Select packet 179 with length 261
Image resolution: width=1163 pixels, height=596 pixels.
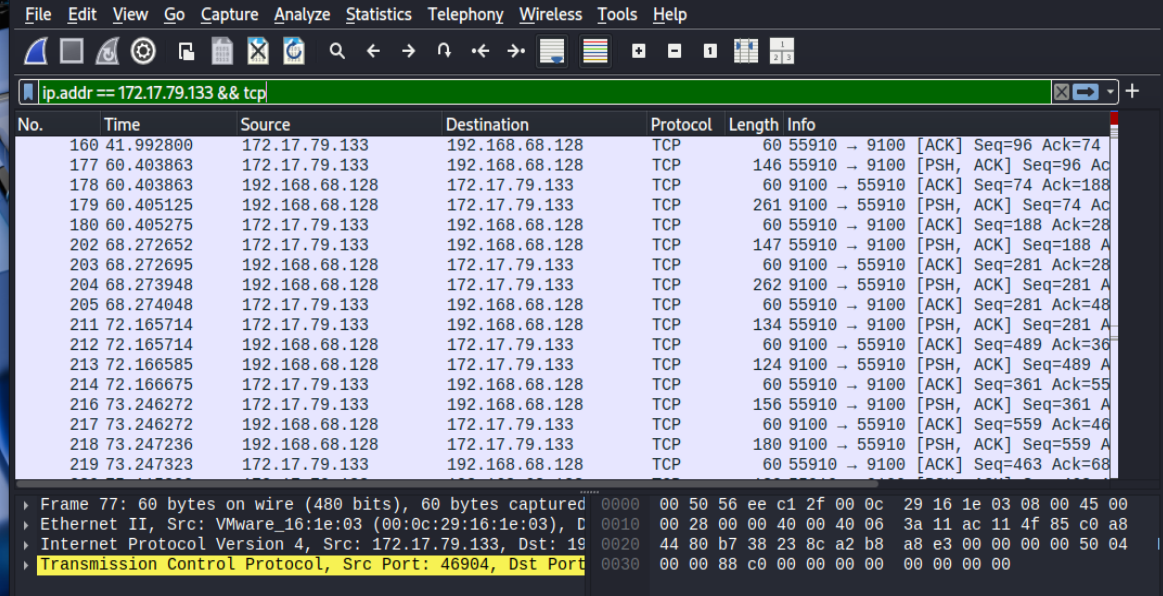563,205
